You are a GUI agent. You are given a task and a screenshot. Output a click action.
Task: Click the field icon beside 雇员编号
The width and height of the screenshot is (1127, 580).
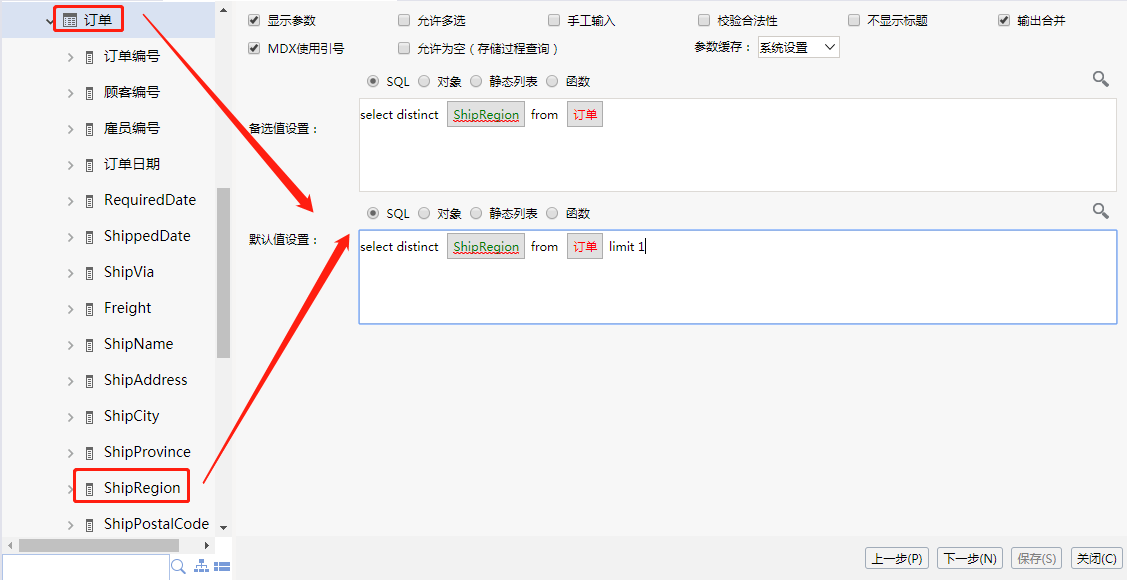(x=90, y=129)
